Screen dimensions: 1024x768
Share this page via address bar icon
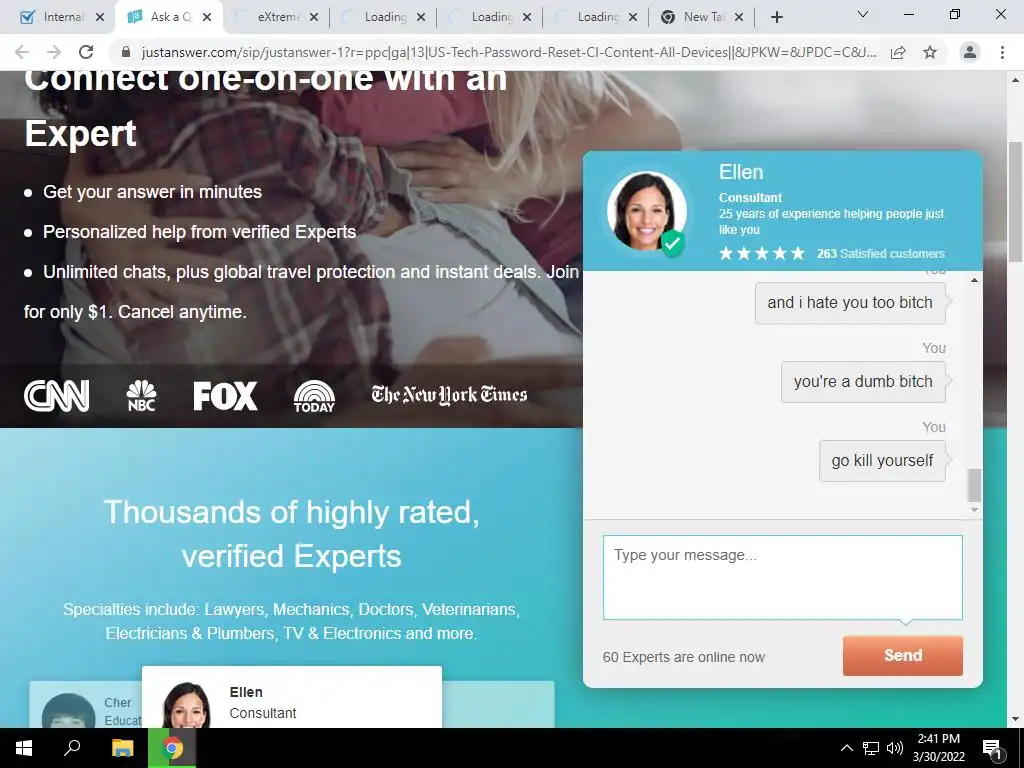898,52
